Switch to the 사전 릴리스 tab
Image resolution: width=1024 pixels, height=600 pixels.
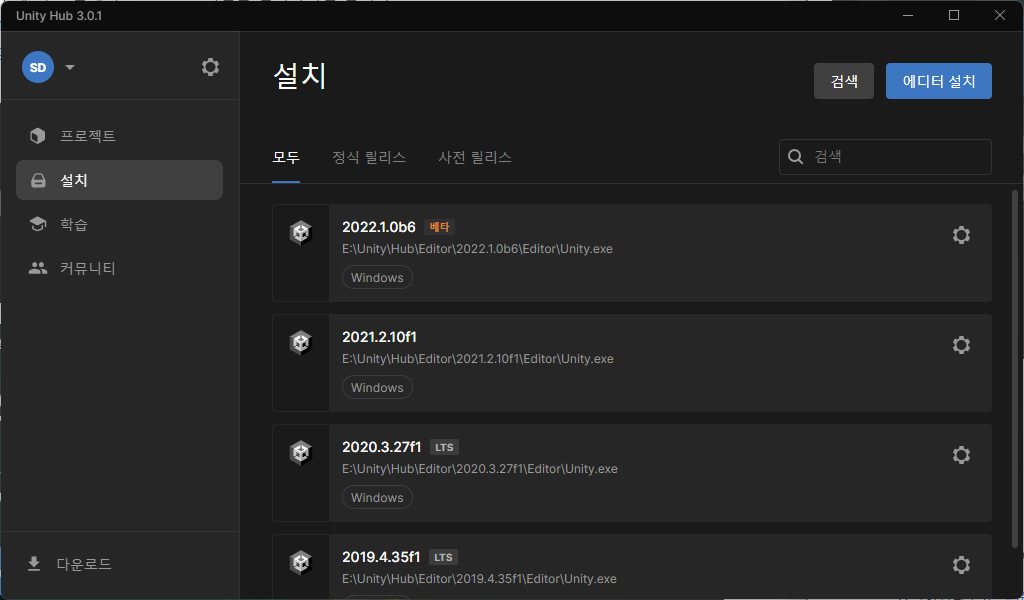[x=475, y=157]
